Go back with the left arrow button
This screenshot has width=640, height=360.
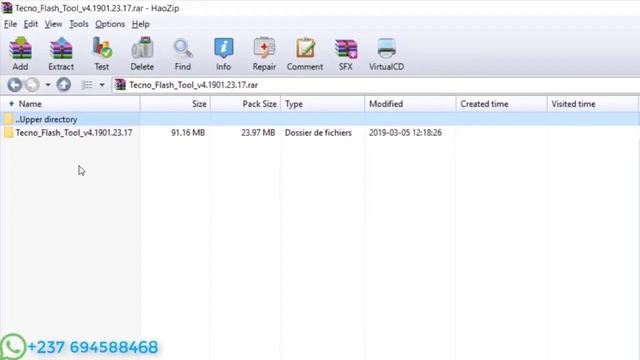15,85
